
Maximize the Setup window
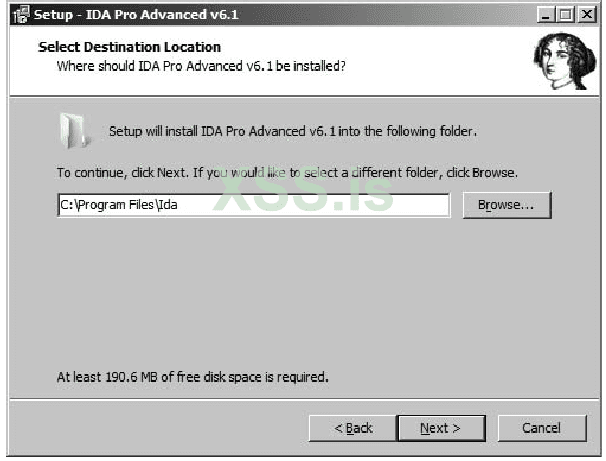coord(565,15)
